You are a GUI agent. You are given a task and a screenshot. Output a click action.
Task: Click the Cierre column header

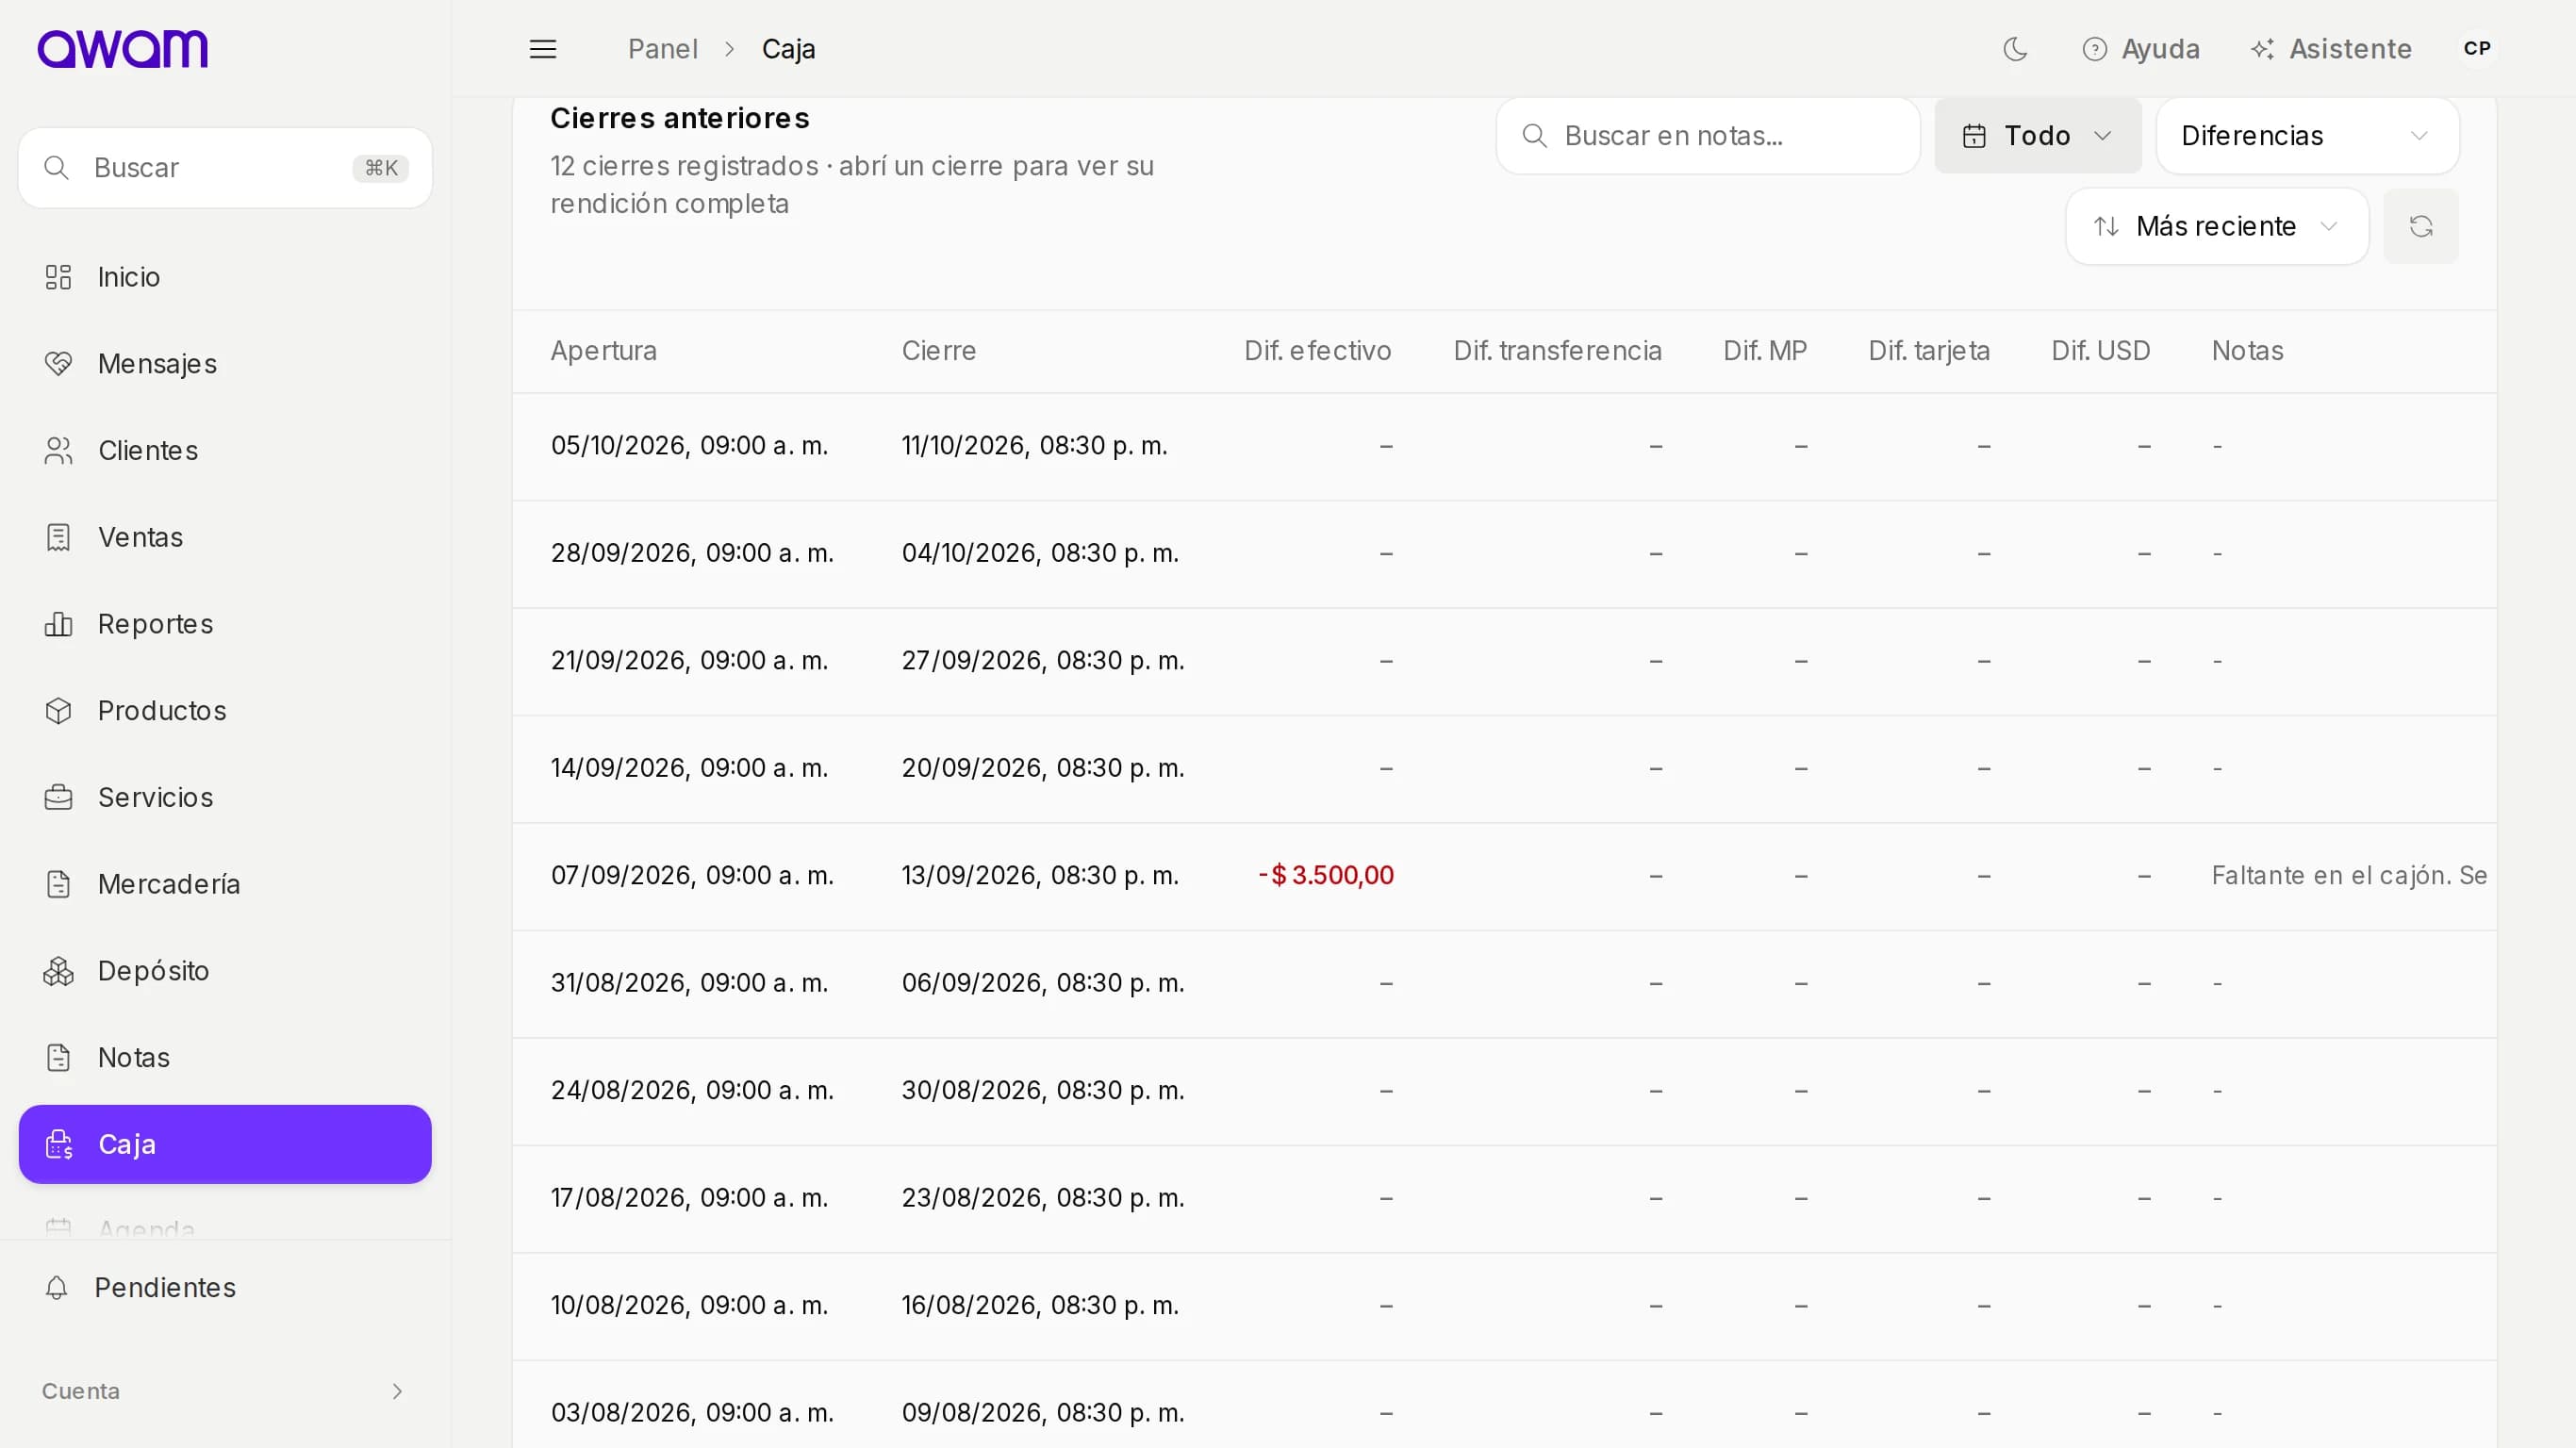point(939,351)
